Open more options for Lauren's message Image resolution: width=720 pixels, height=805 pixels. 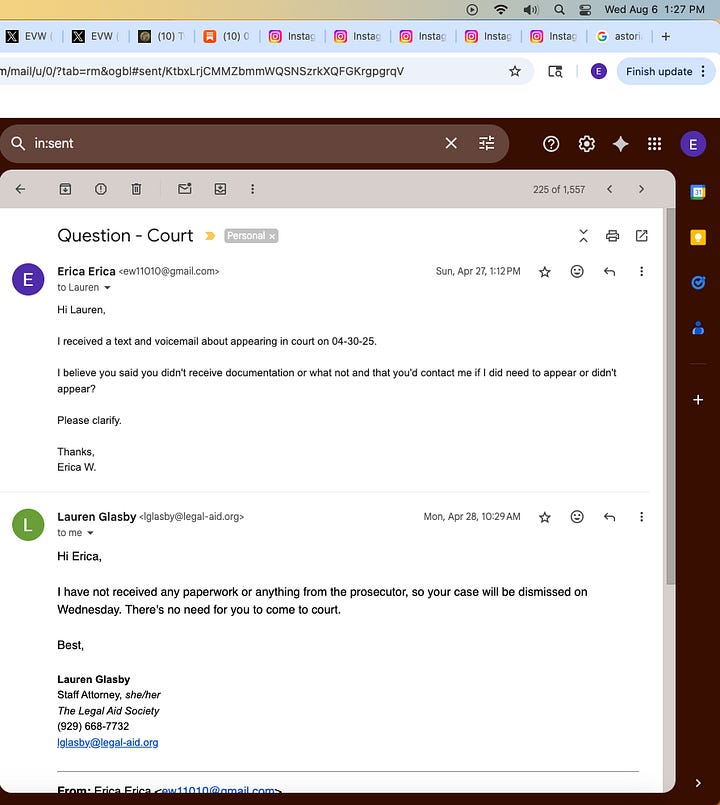641,516
